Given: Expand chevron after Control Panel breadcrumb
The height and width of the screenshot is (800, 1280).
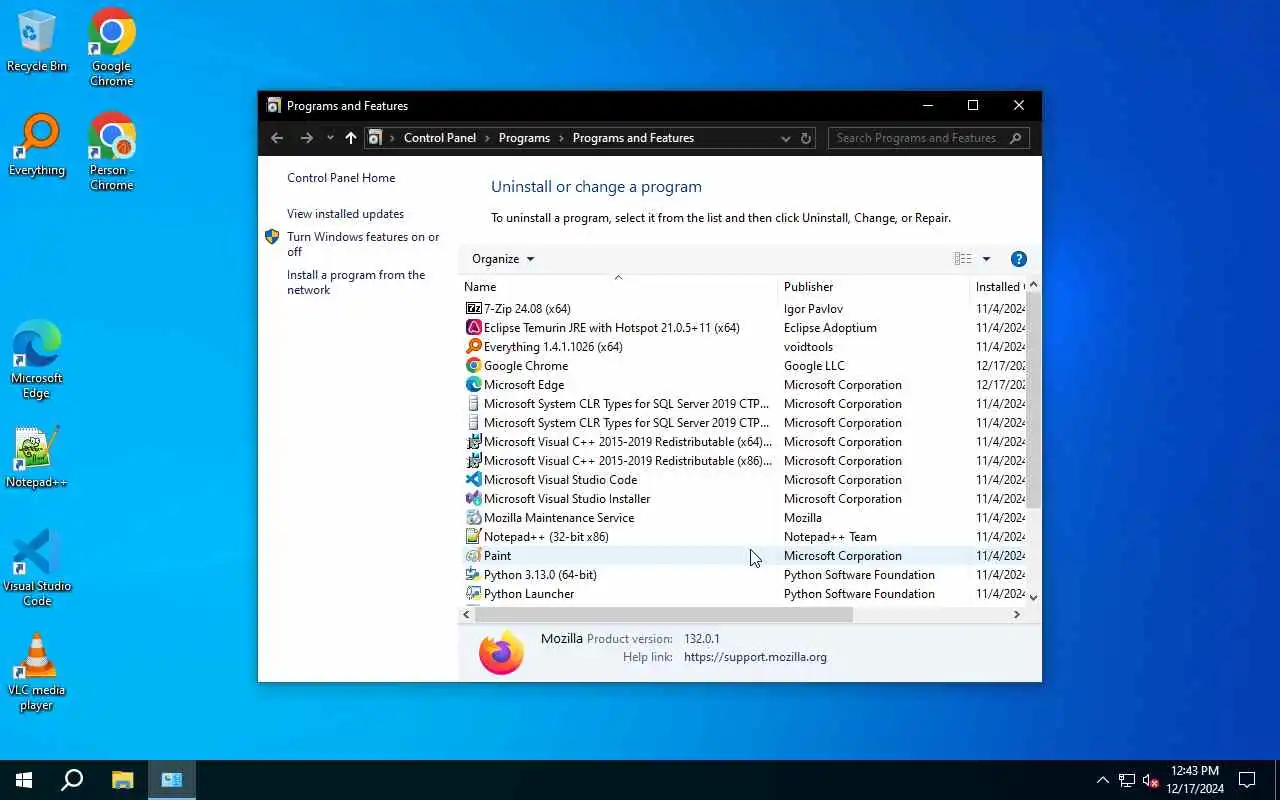Looking at the screenshot, I should tap(488, 138).
